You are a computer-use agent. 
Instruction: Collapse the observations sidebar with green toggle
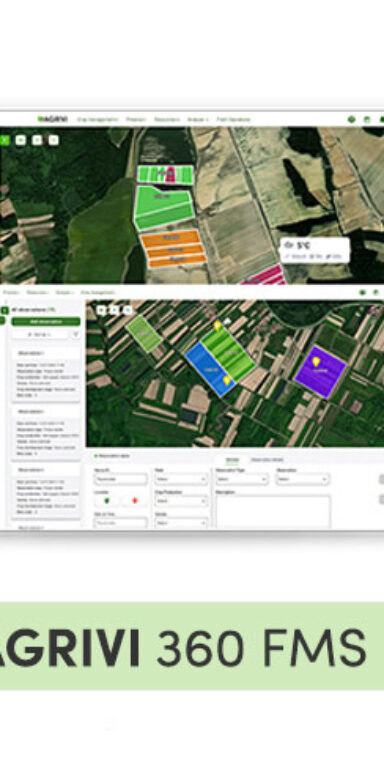click(x=4, y=310)
